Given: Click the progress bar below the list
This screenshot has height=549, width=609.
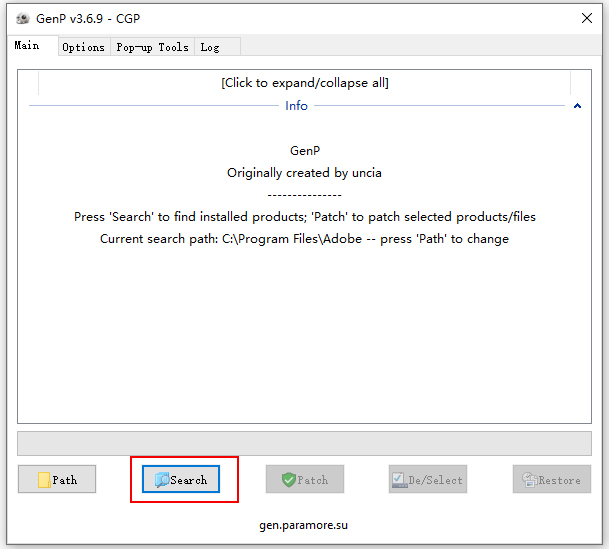Looking at the screenshot, I should pyautogui.click(x=304, y=443).
